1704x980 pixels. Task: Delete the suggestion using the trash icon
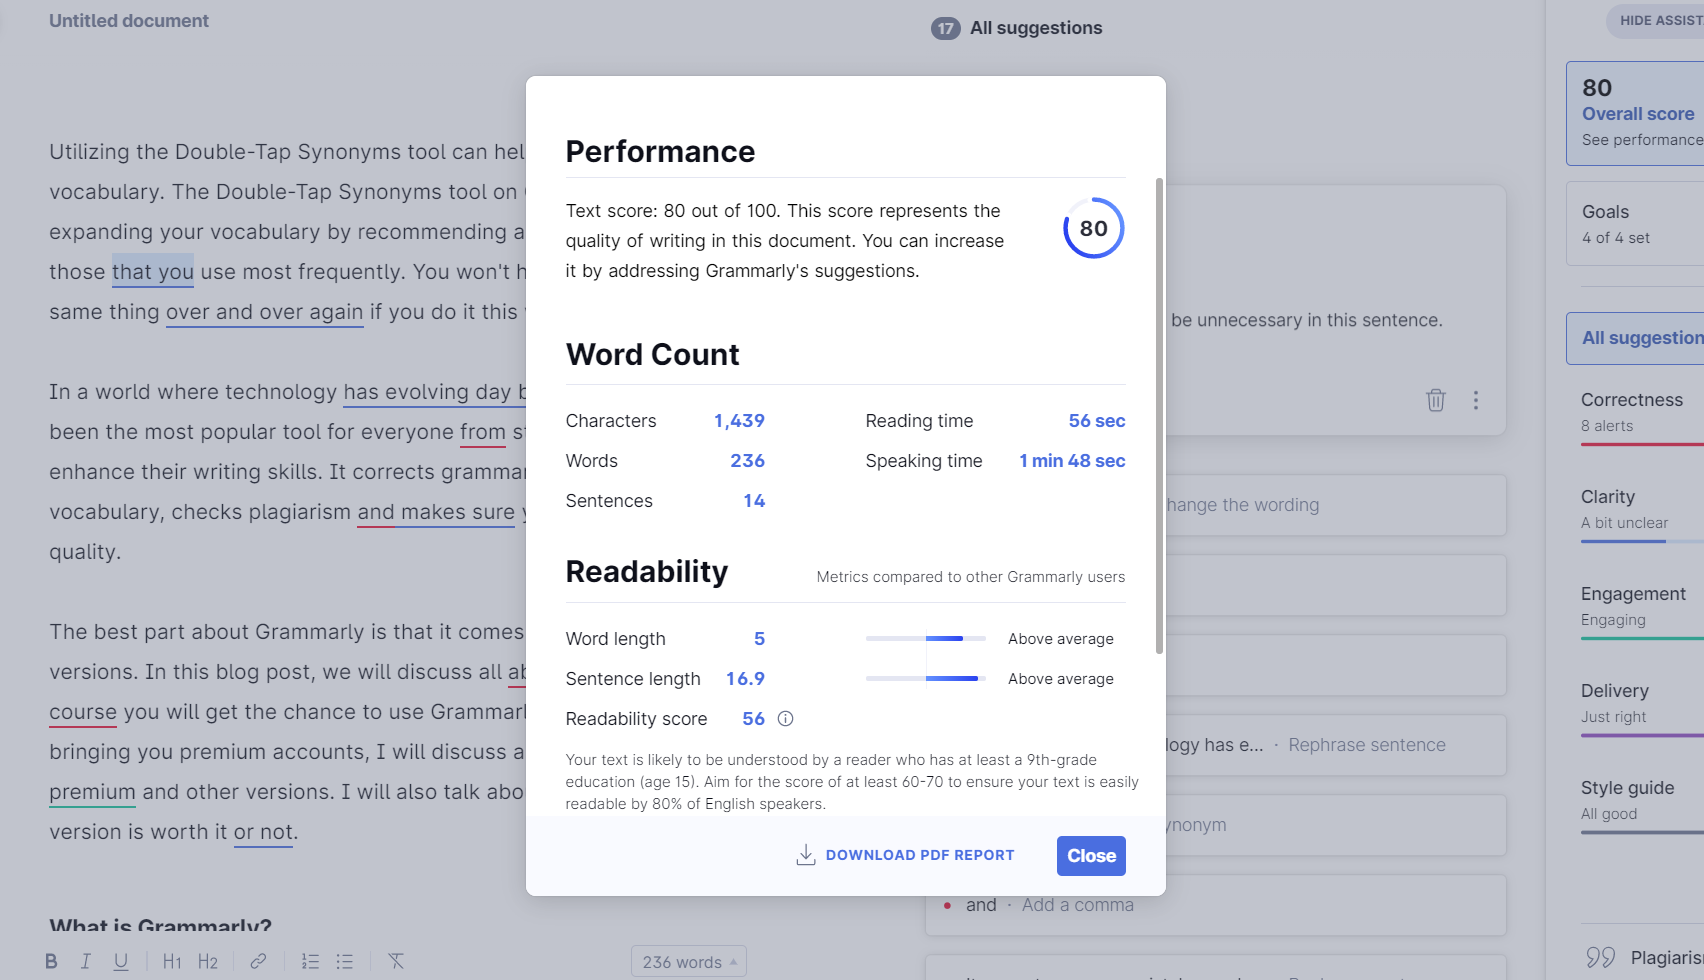(x=1436, y=400)
